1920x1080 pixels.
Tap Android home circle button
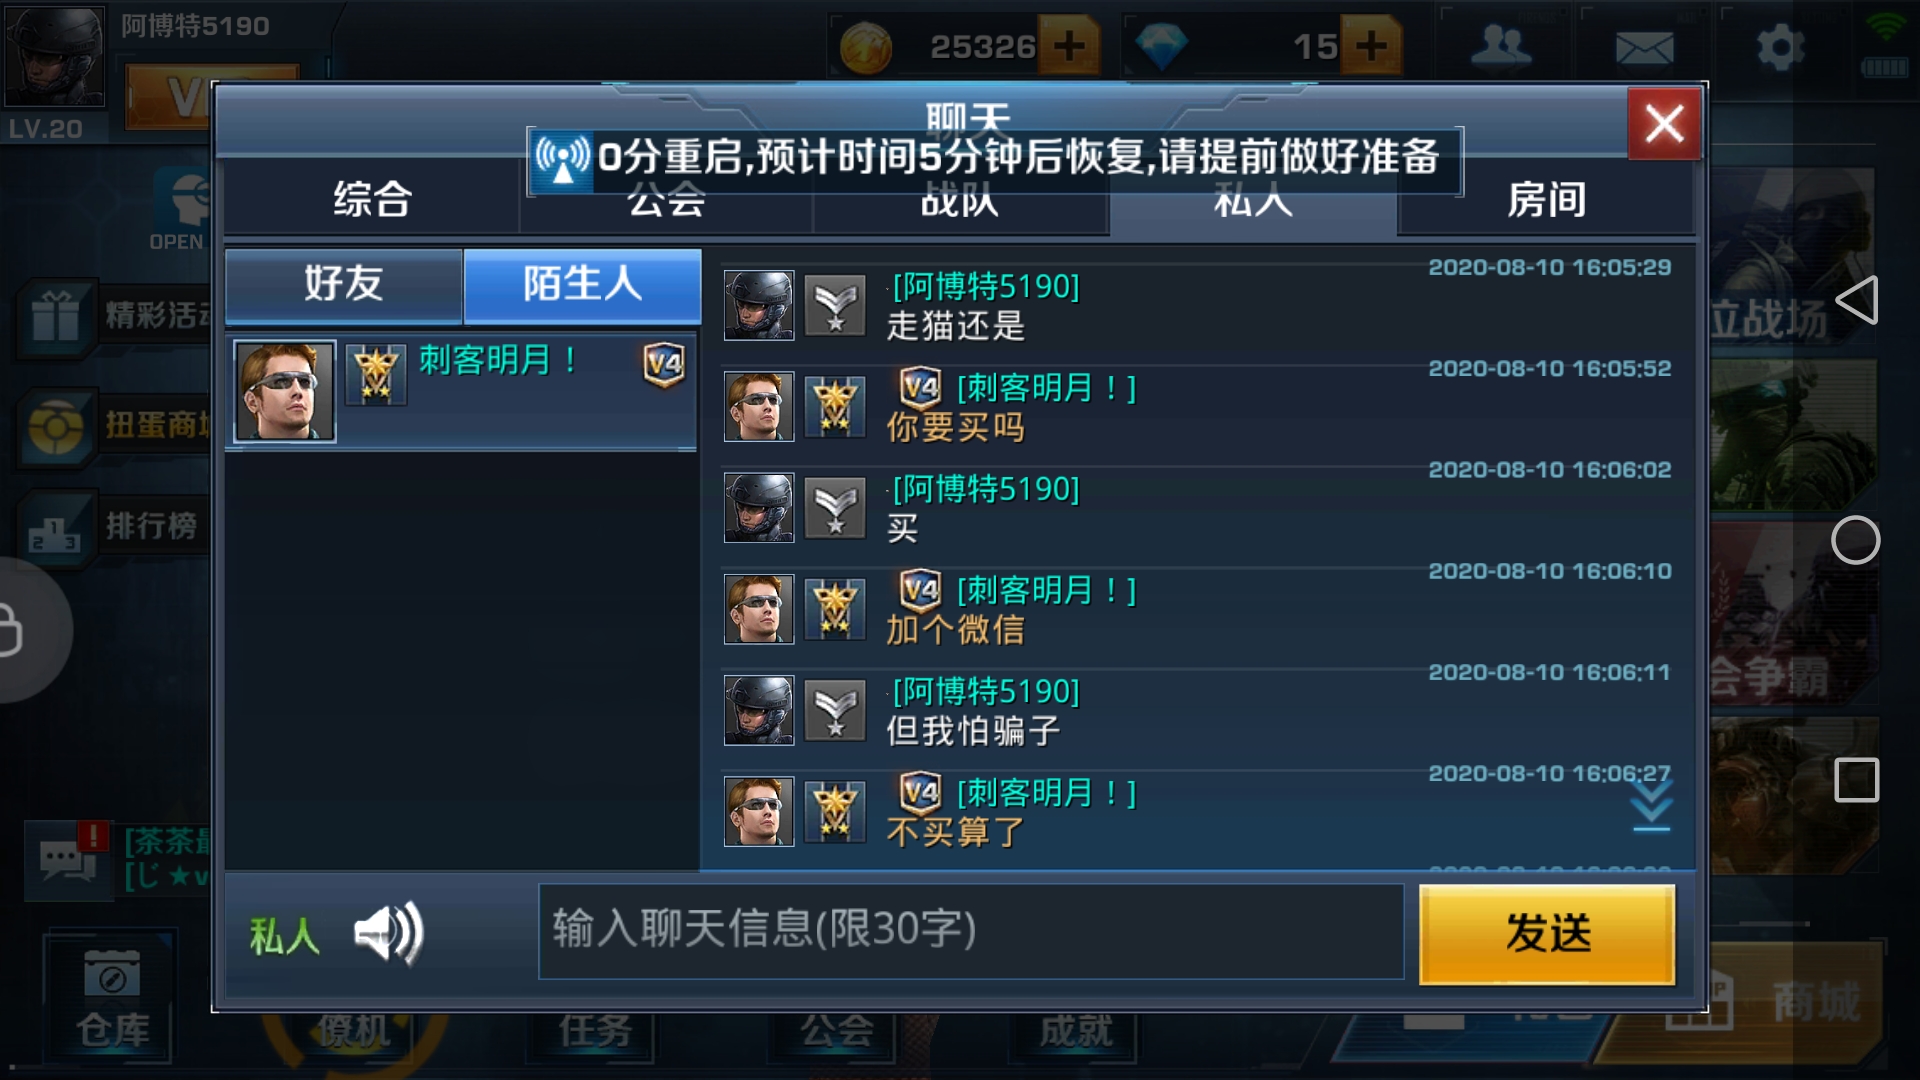pos(1856,541)
